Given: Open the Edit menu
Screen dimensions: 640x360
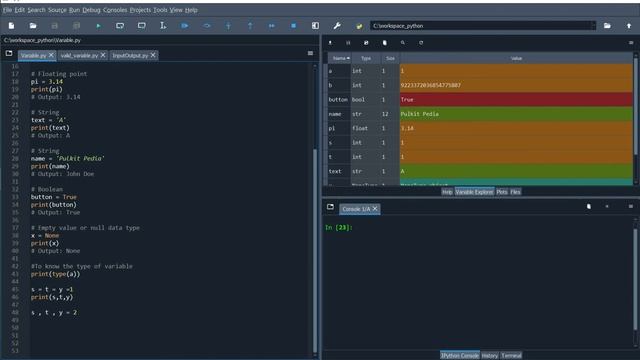Looking at the screenshot, I should tap(20, 10).
